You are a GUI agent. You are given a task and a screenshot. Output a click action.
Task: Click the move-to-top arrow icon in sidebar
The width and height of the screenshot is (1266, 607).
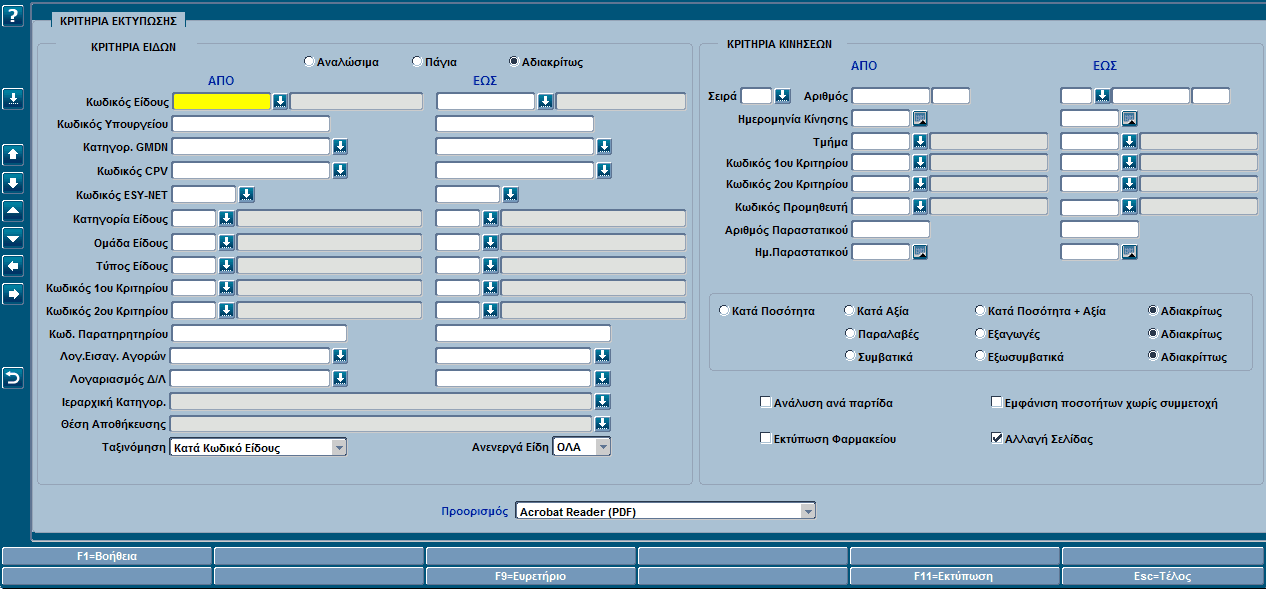pos(13,155)
